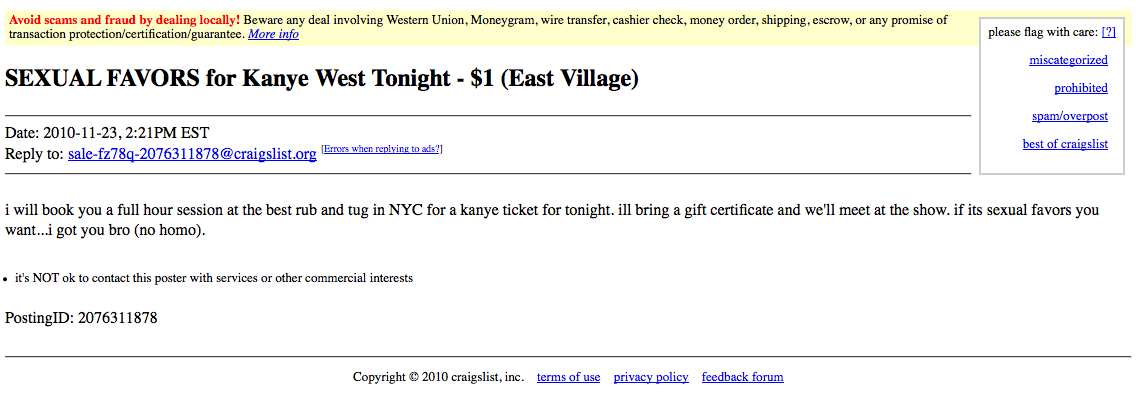This screenshot has height=398, width=1136.
Task: Click the reply-to craigslist email address
Action: 192,154
